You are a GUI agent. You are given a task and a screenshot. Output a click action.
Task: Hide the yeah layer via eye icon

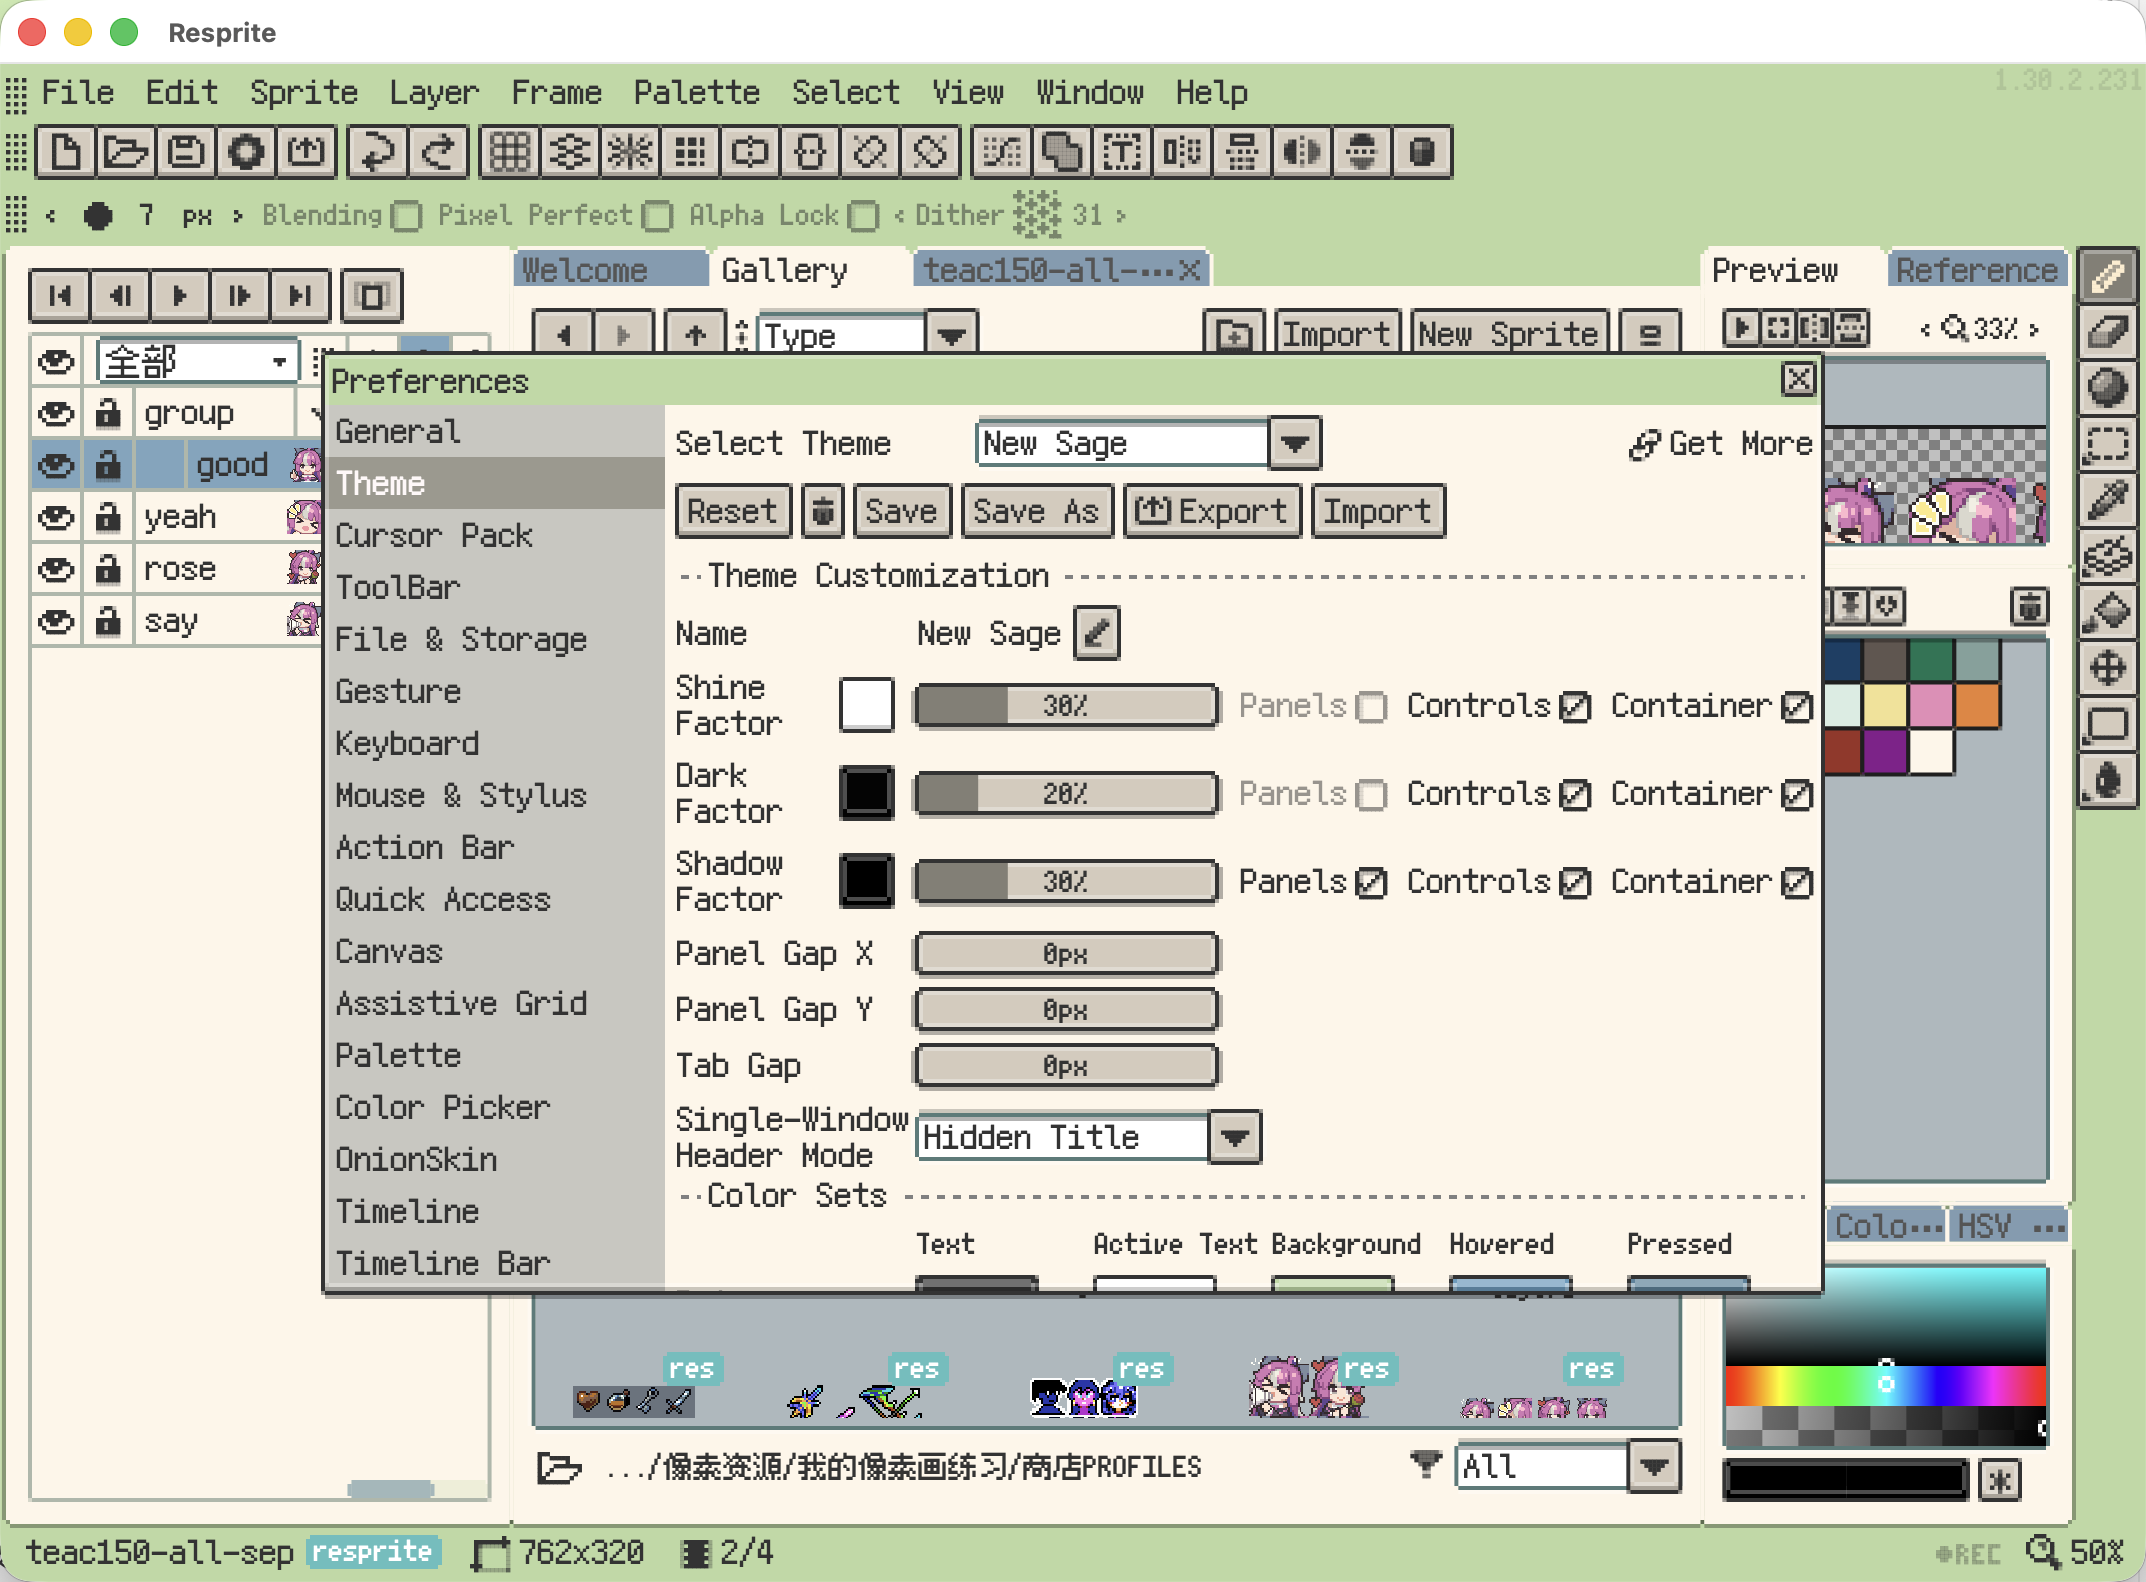click(56, 517)
